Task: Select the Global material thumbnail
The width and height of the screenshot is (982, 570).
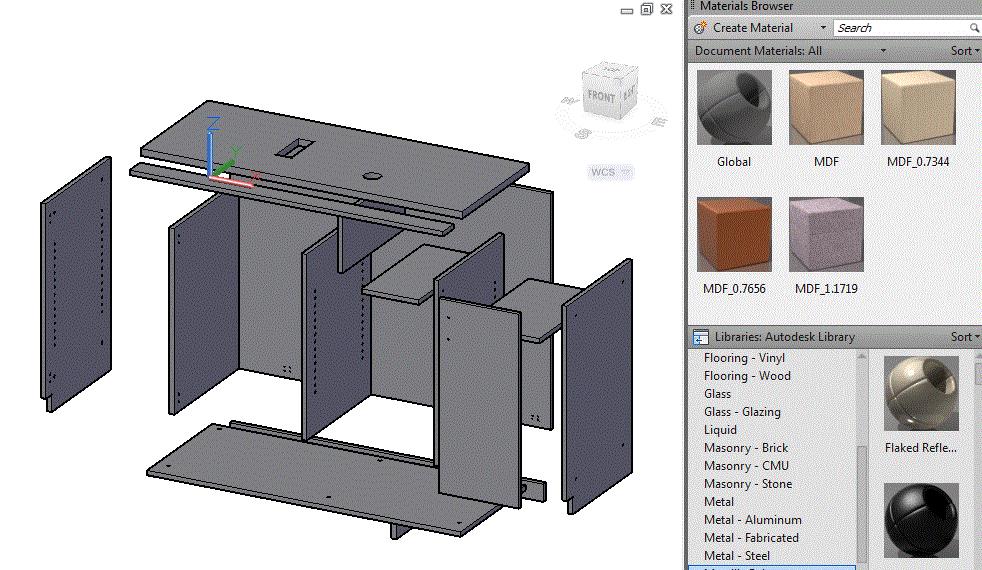Action: [733, 107]
